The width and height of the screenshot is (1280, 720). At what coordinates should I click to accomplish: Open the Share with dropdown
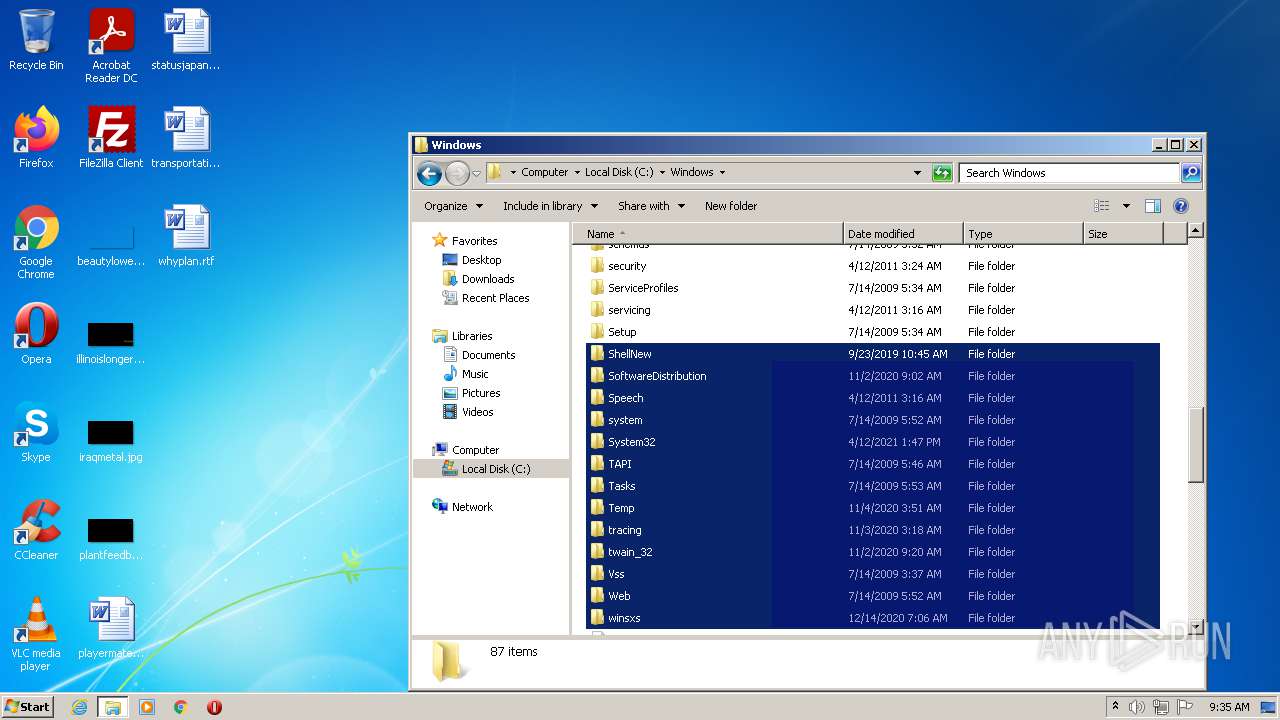[651, 206]
